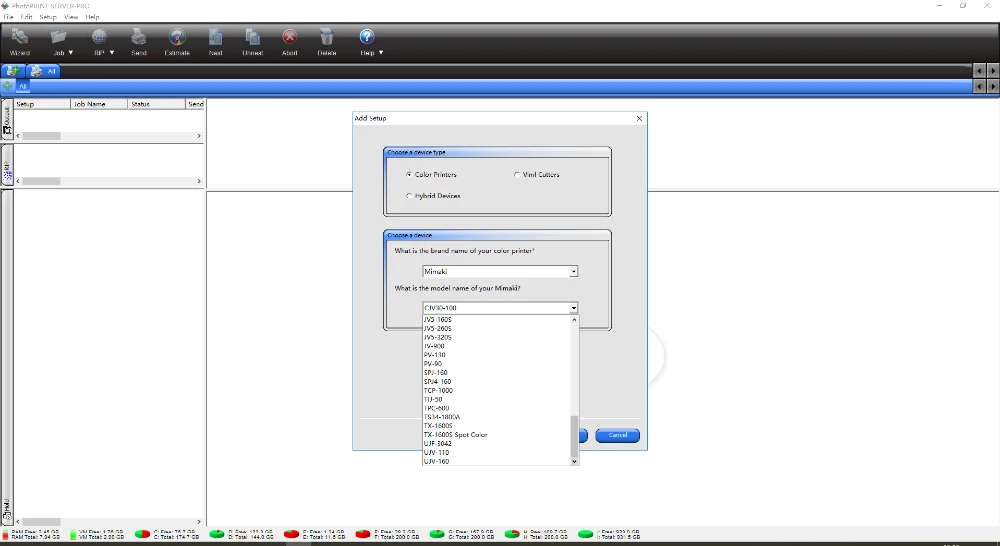
Task: Click the Setup column header
Action: [42, 103]
